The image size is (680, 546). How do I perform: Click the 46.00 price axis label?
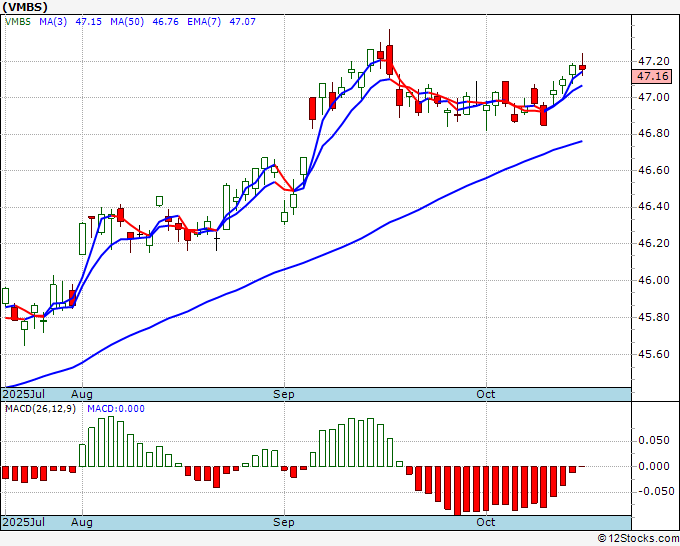654,281
